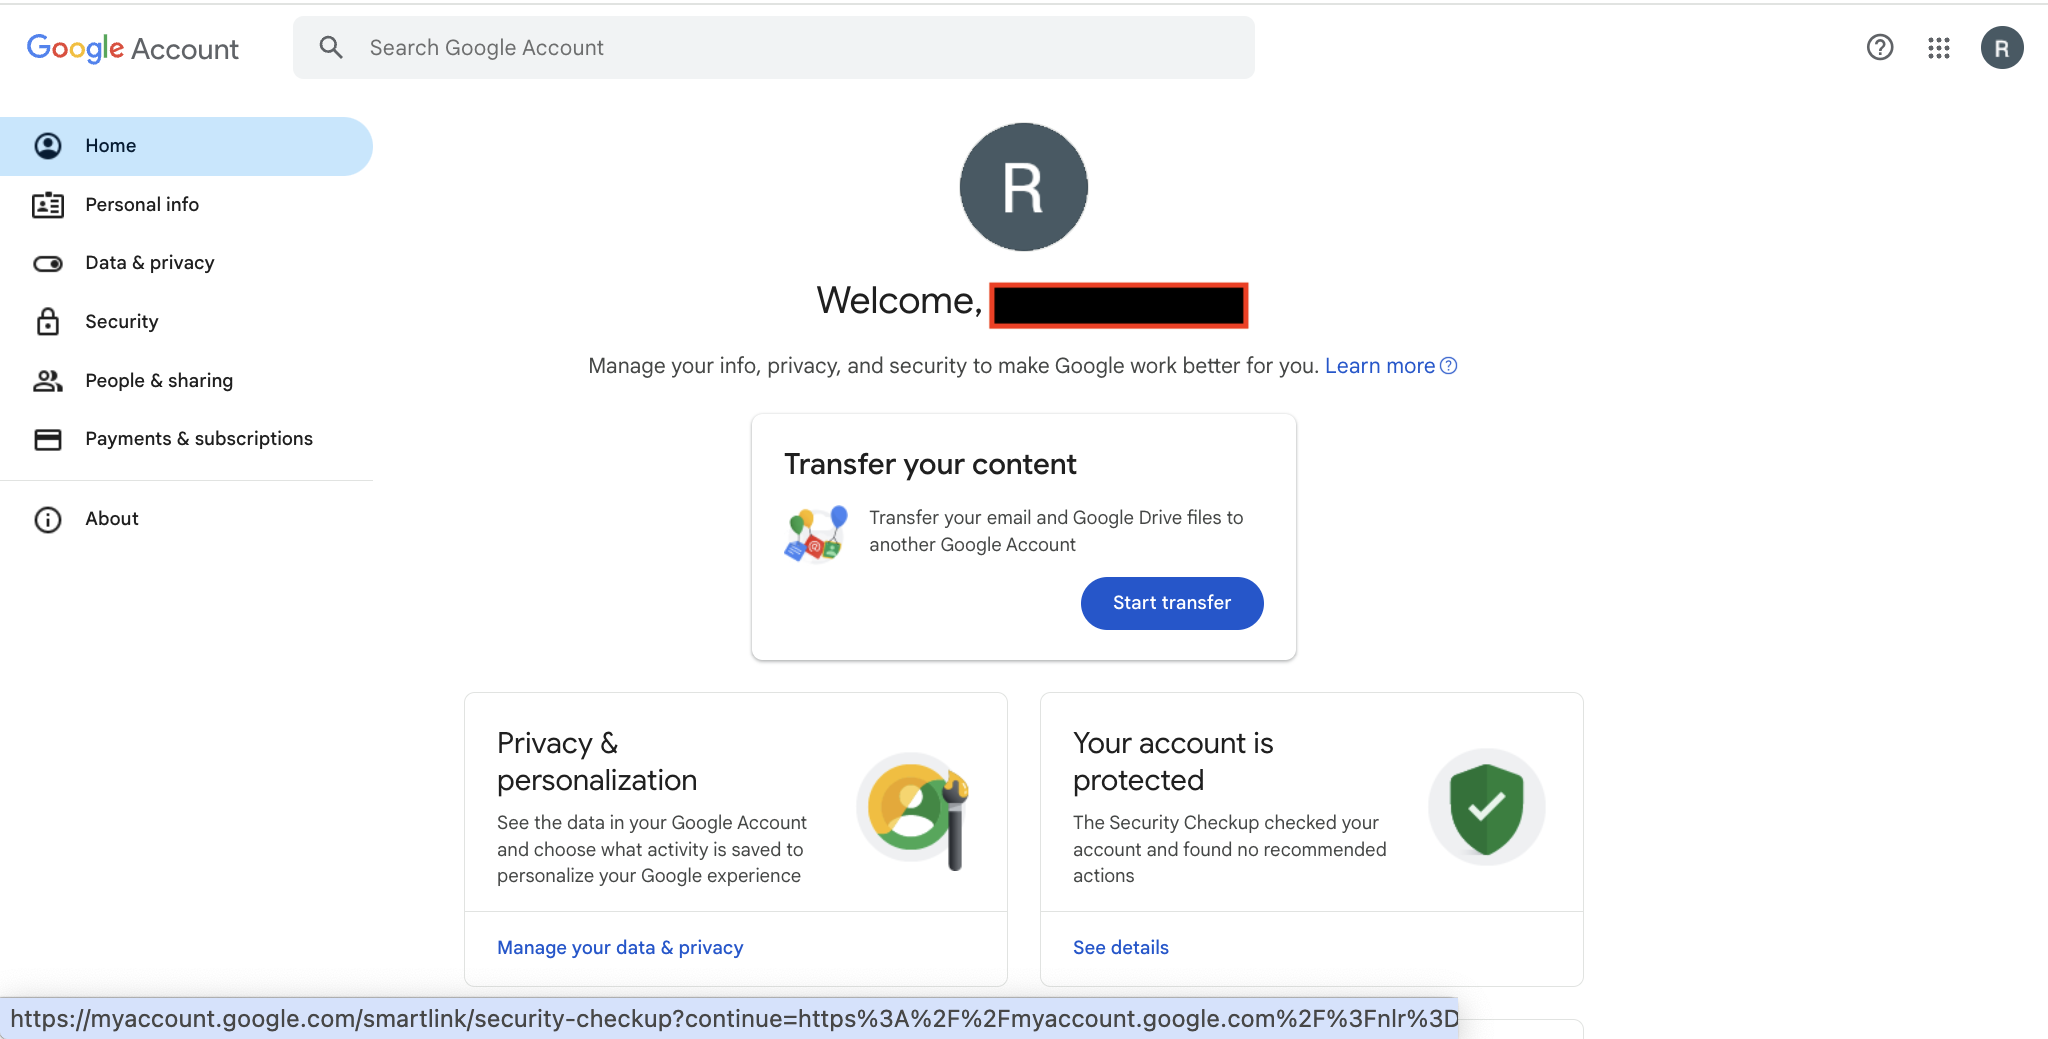The width and height of the screenshot is (2048, 1039).
Task: Open the Security section
Action: (x=186, y=322)
